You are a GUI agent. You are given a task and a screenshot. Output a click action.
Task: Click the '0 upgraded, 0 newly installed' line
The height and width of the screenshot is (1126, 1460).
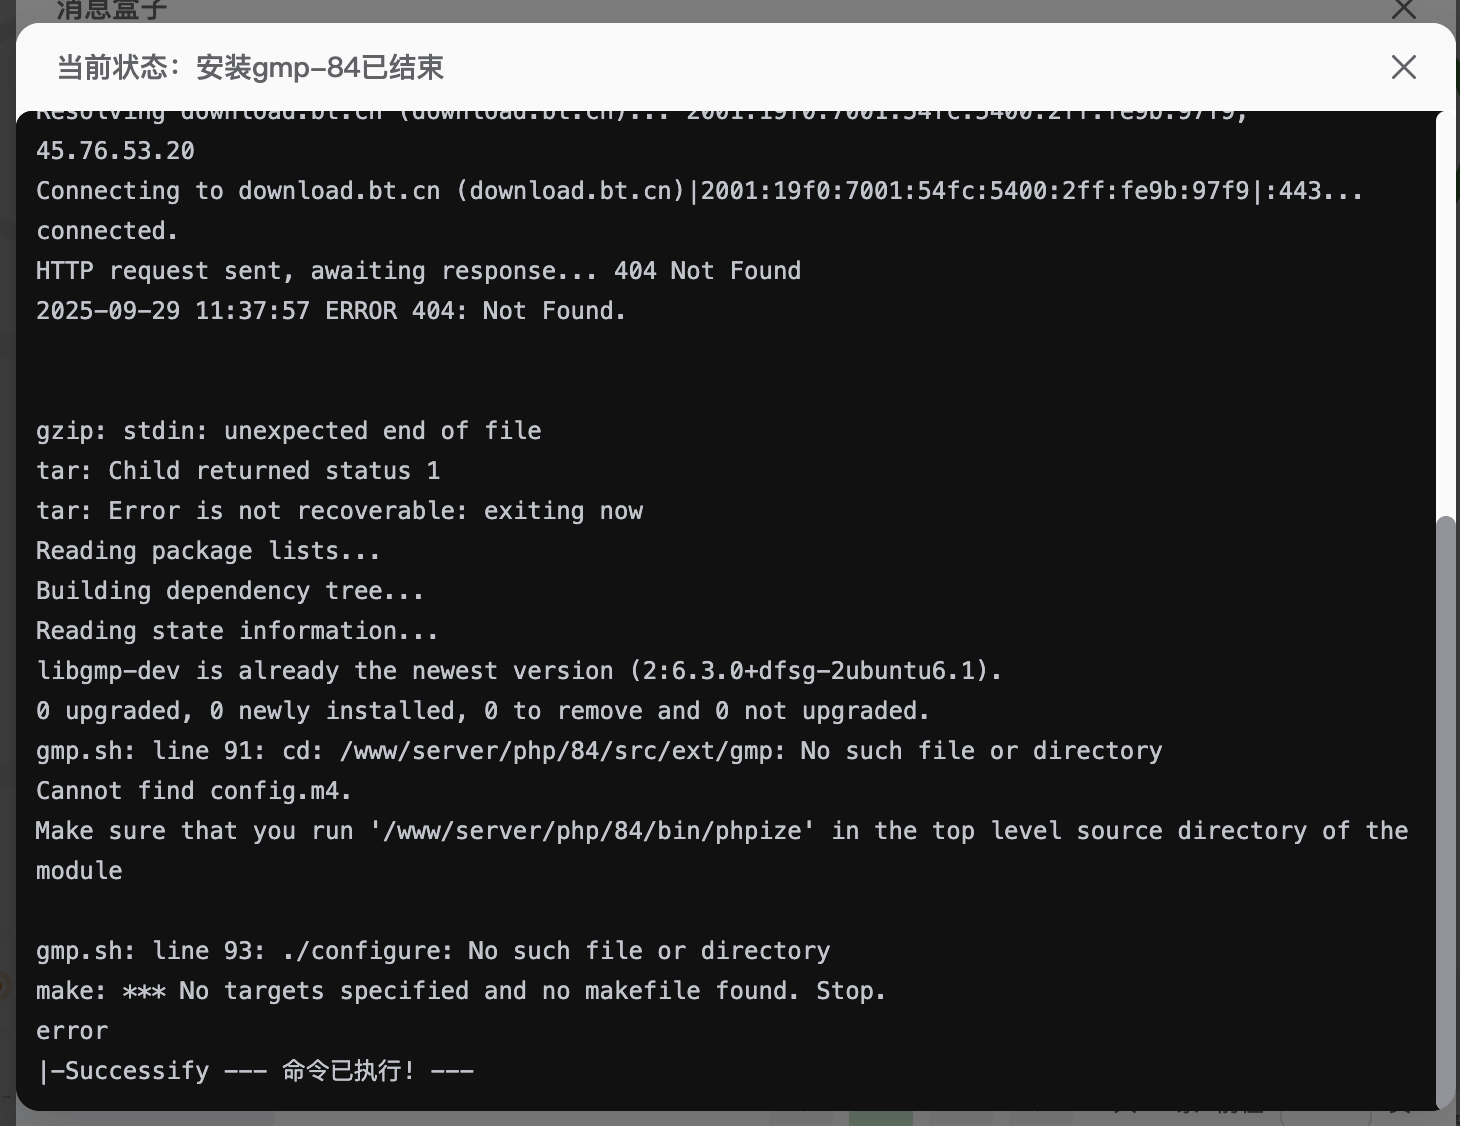482,711
